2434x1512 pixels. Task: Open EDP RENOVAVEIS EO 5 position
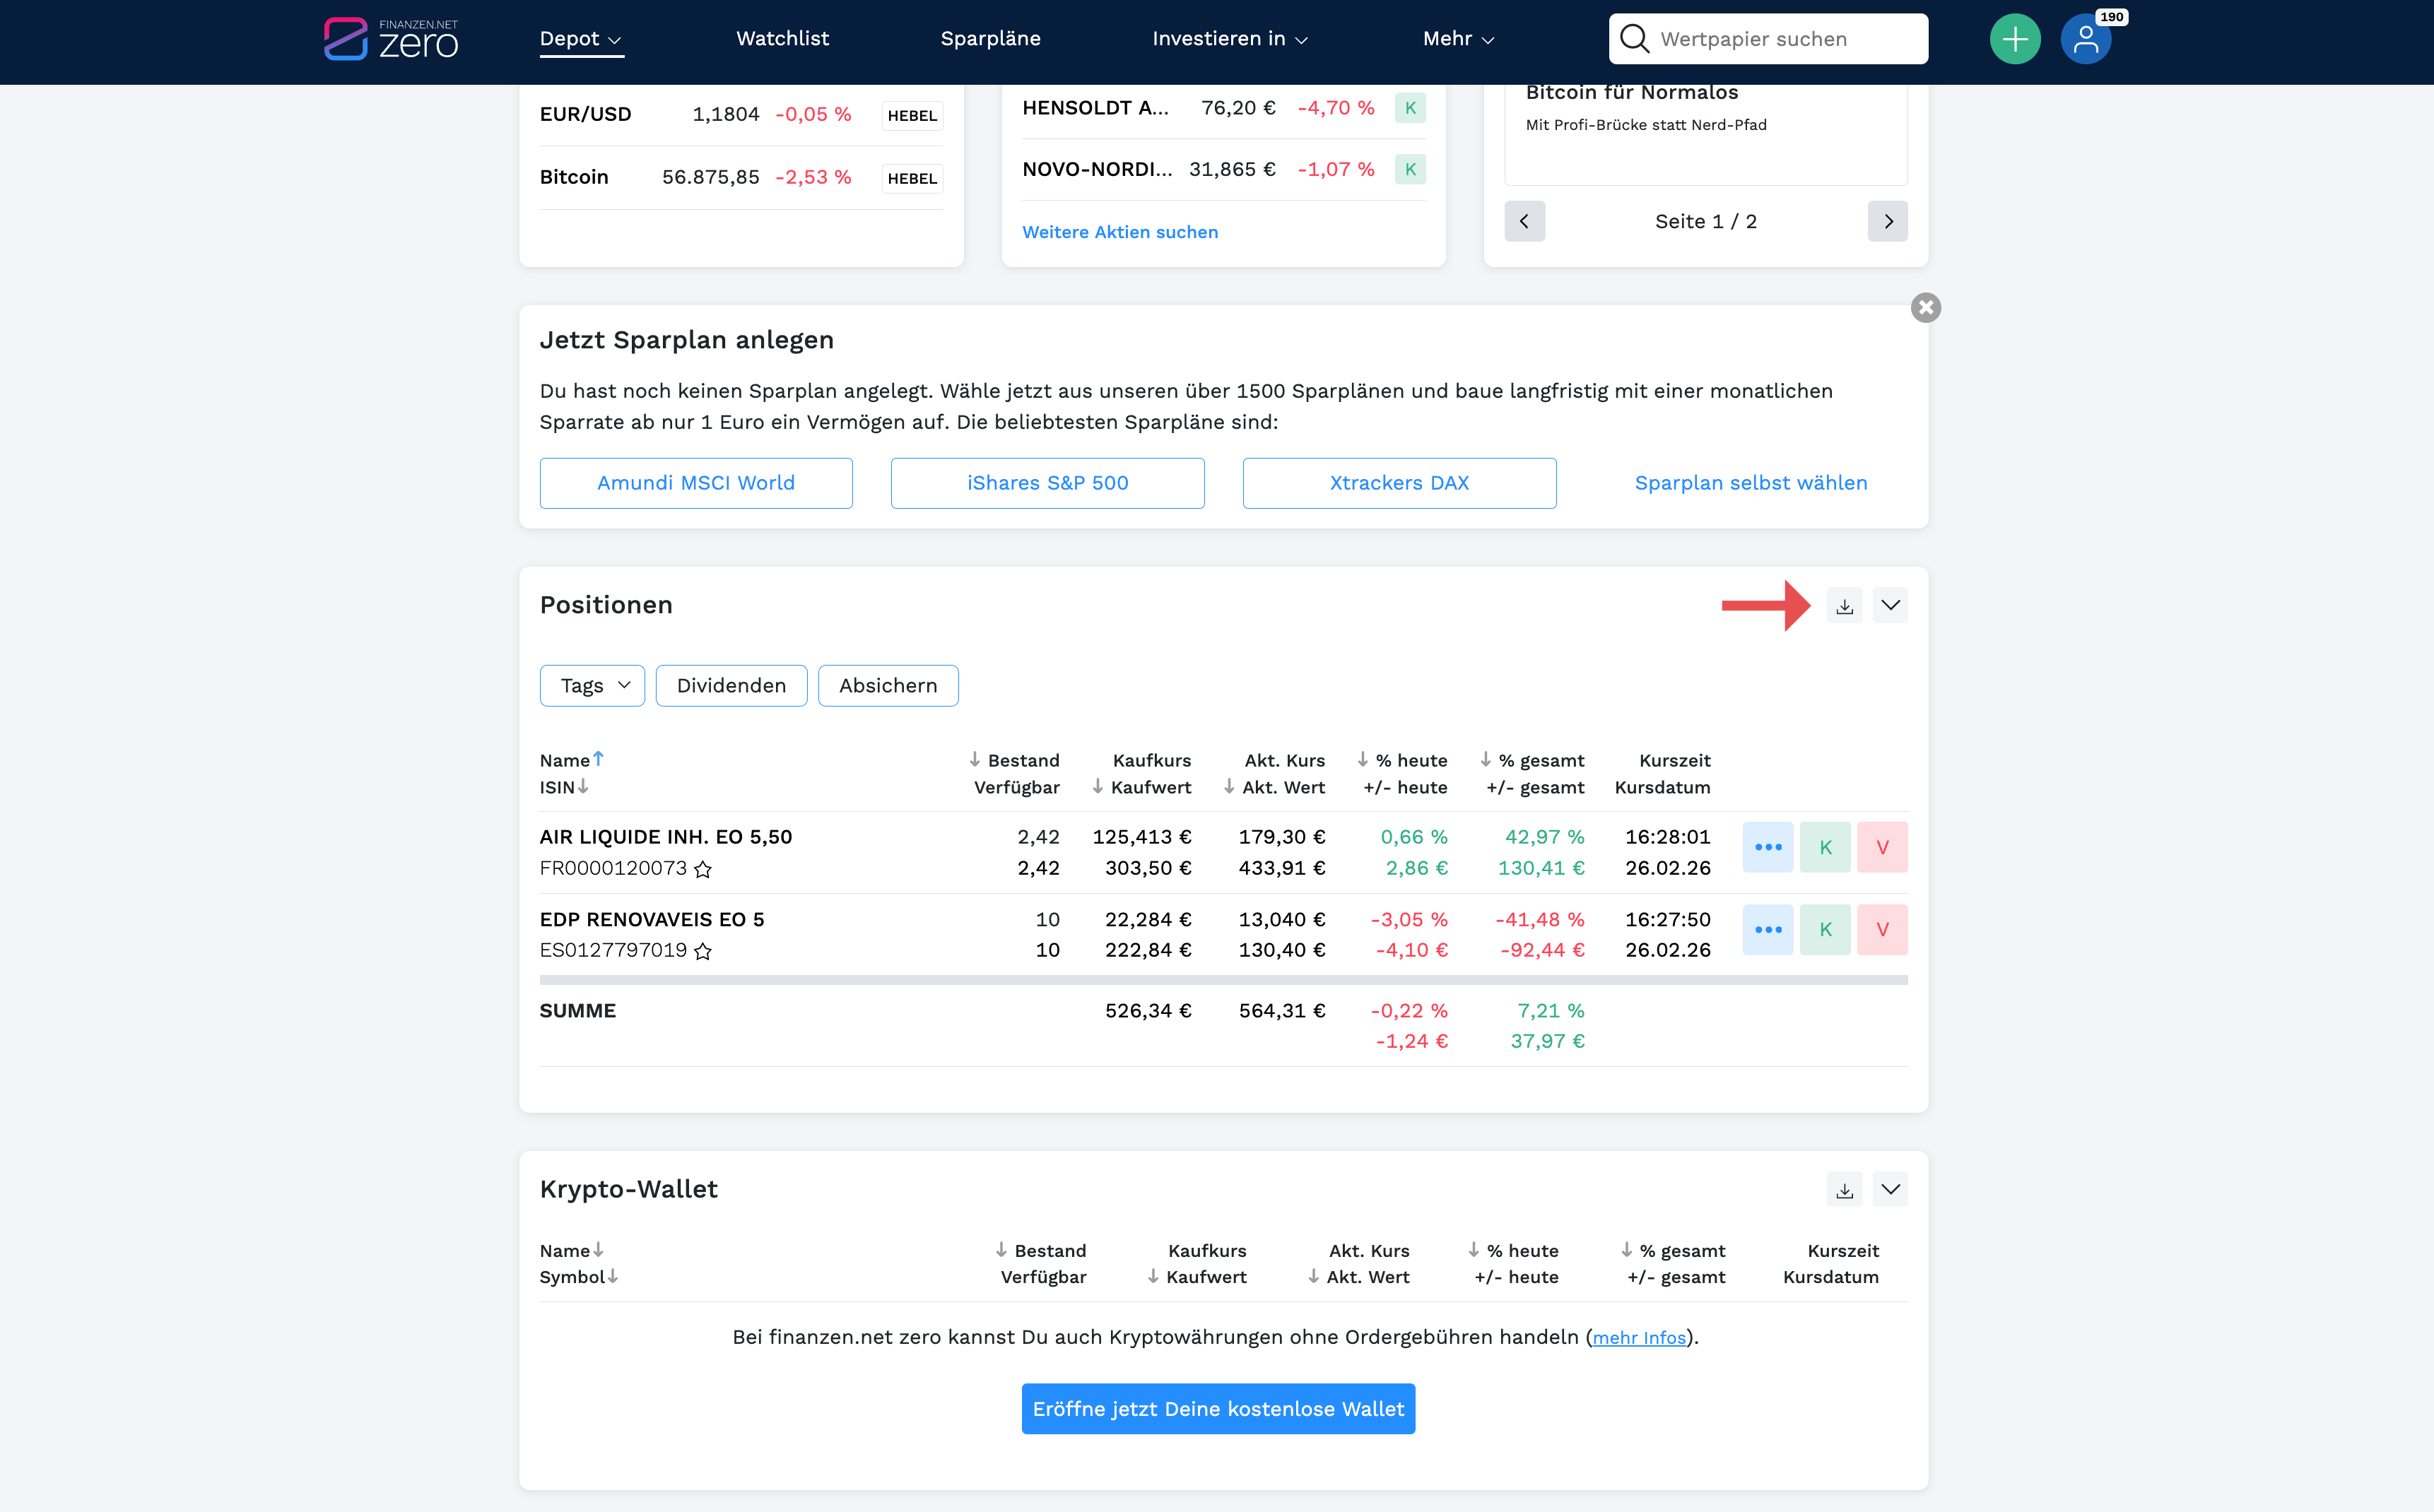652,920
